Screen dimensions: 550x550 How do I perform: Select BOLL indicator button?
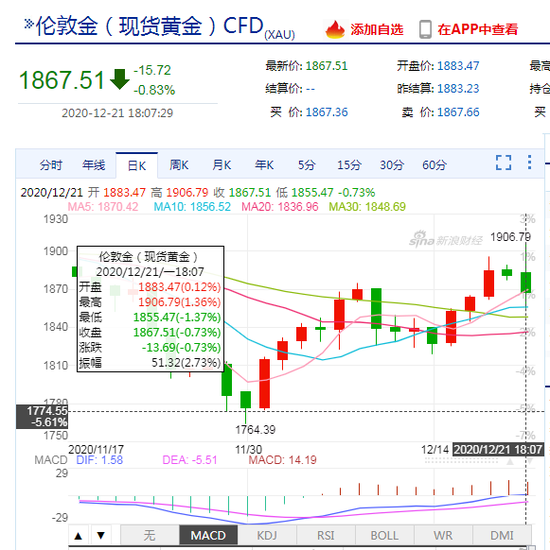click(x=384, y=536)
